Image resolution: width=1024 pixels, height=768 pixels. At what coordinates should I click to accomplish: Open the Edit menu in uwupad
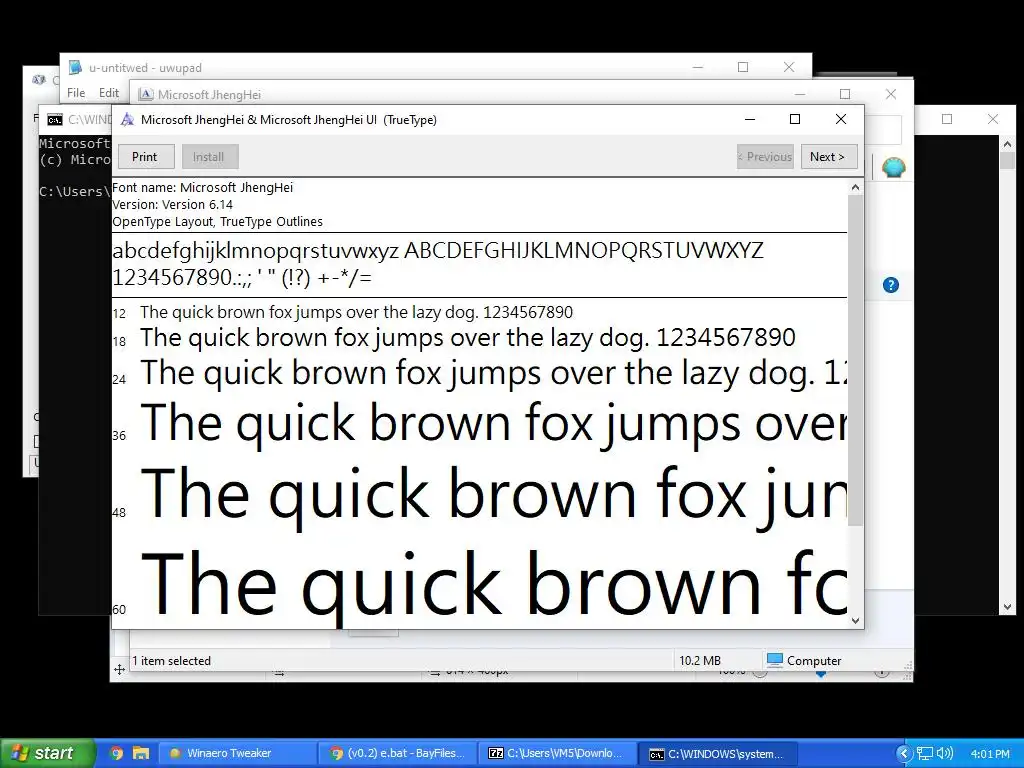(108, 93)
